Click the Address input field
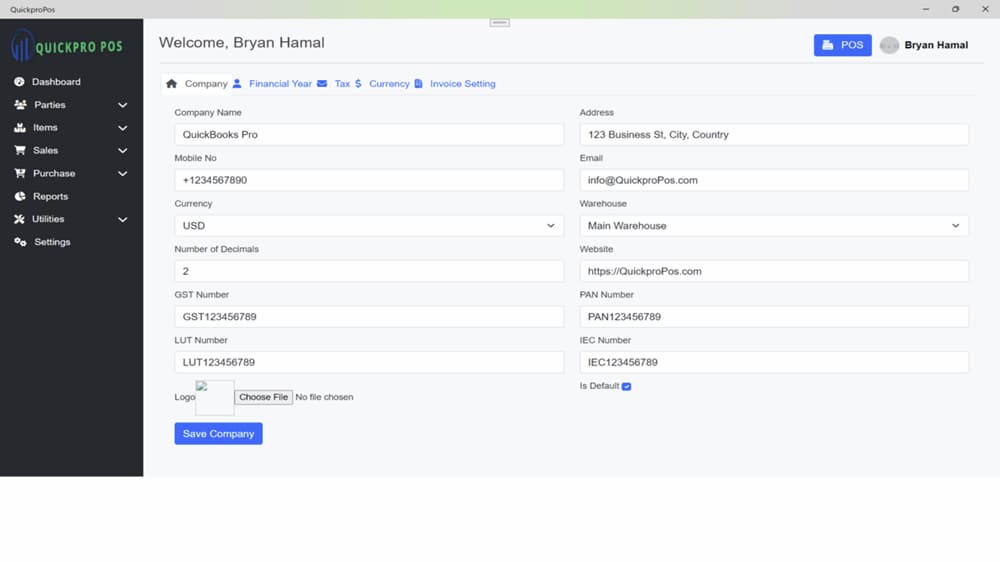This screenshot has height=562, width=1000. 774,135
